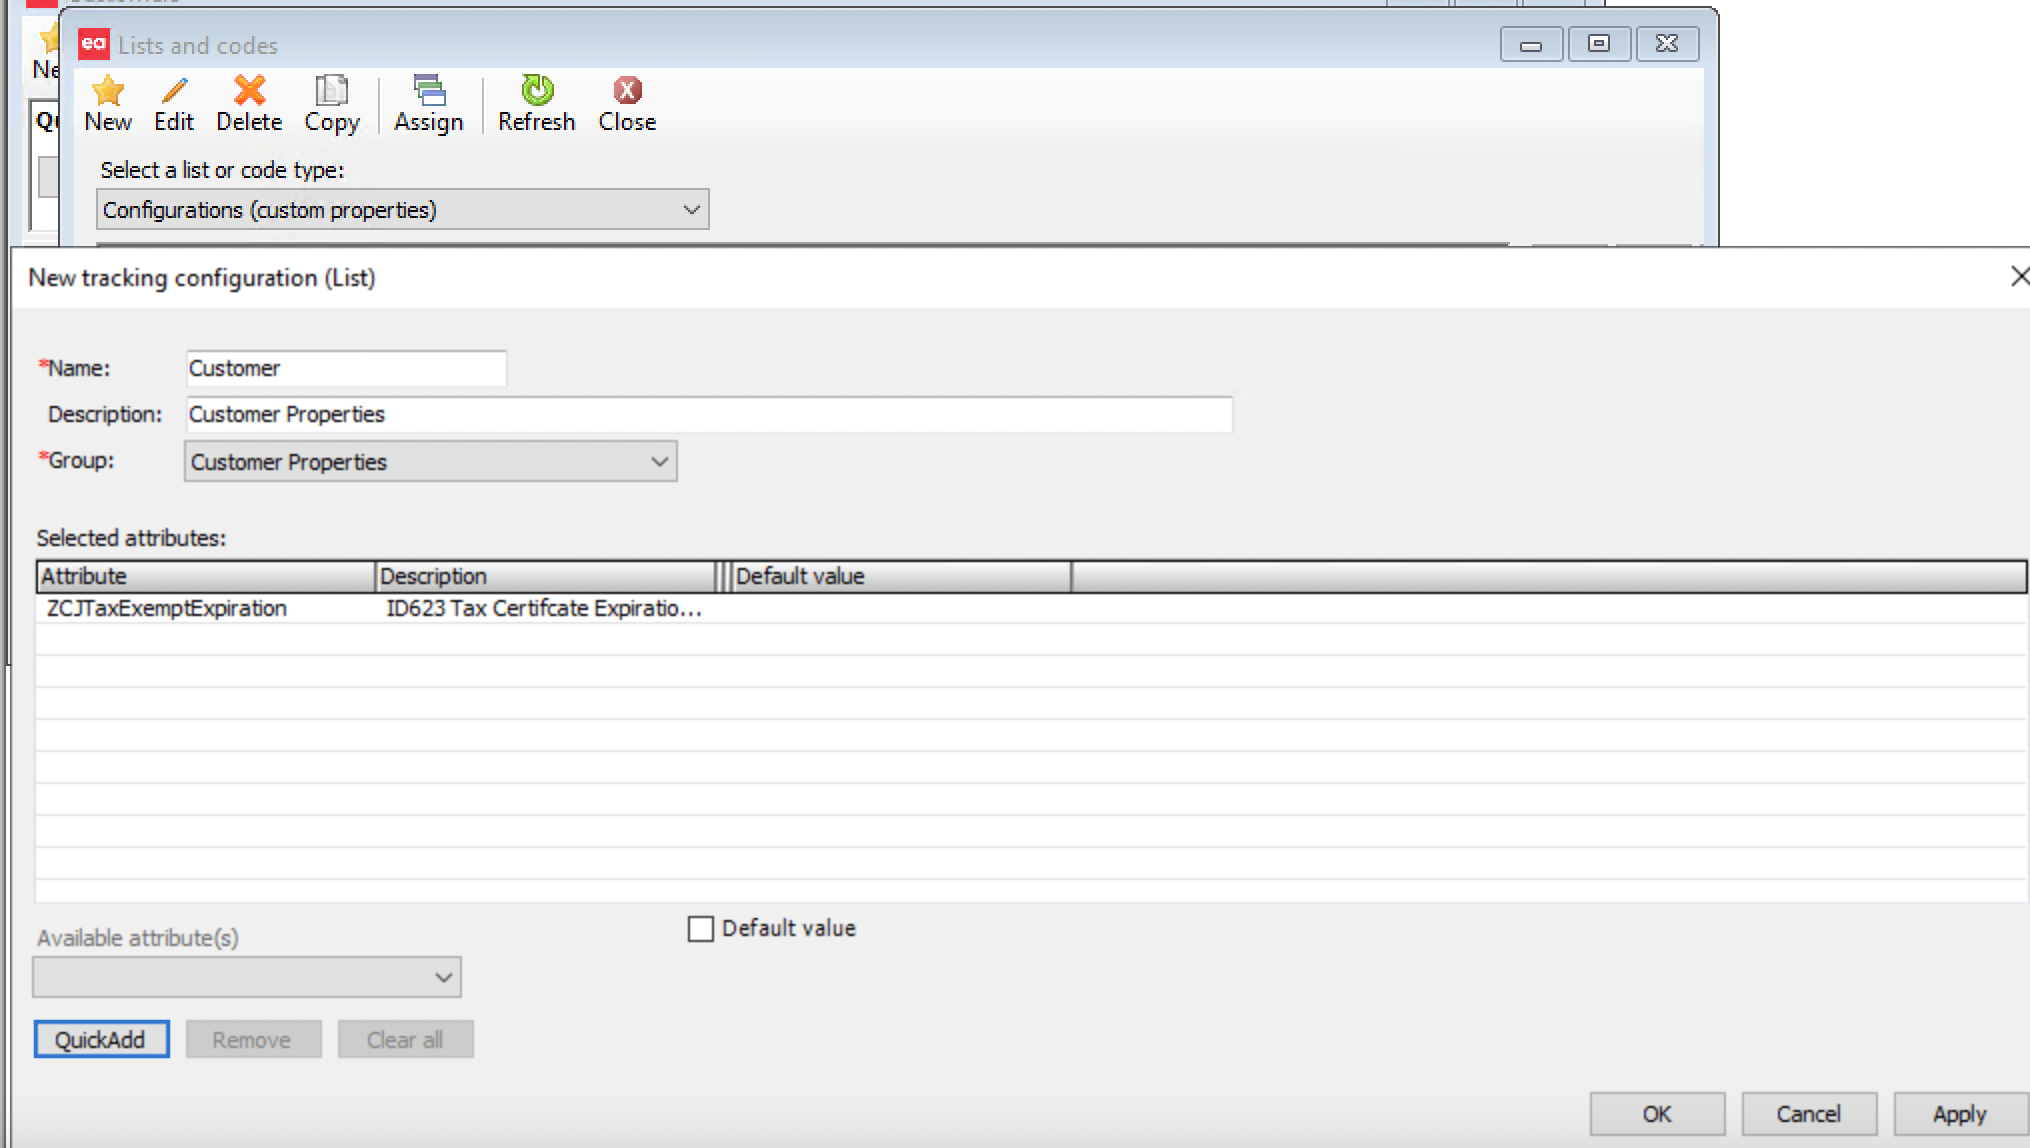Click the ea application logo icon
Image resolution: width=2030 pixels, height=1148 pixels.
click(x=94, y=43)
